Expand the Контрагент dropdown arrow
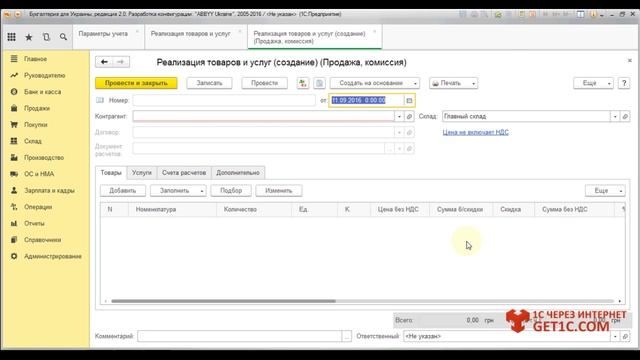Image resolution: width=640 pixels, height=360 pixels. click(399, 116)
